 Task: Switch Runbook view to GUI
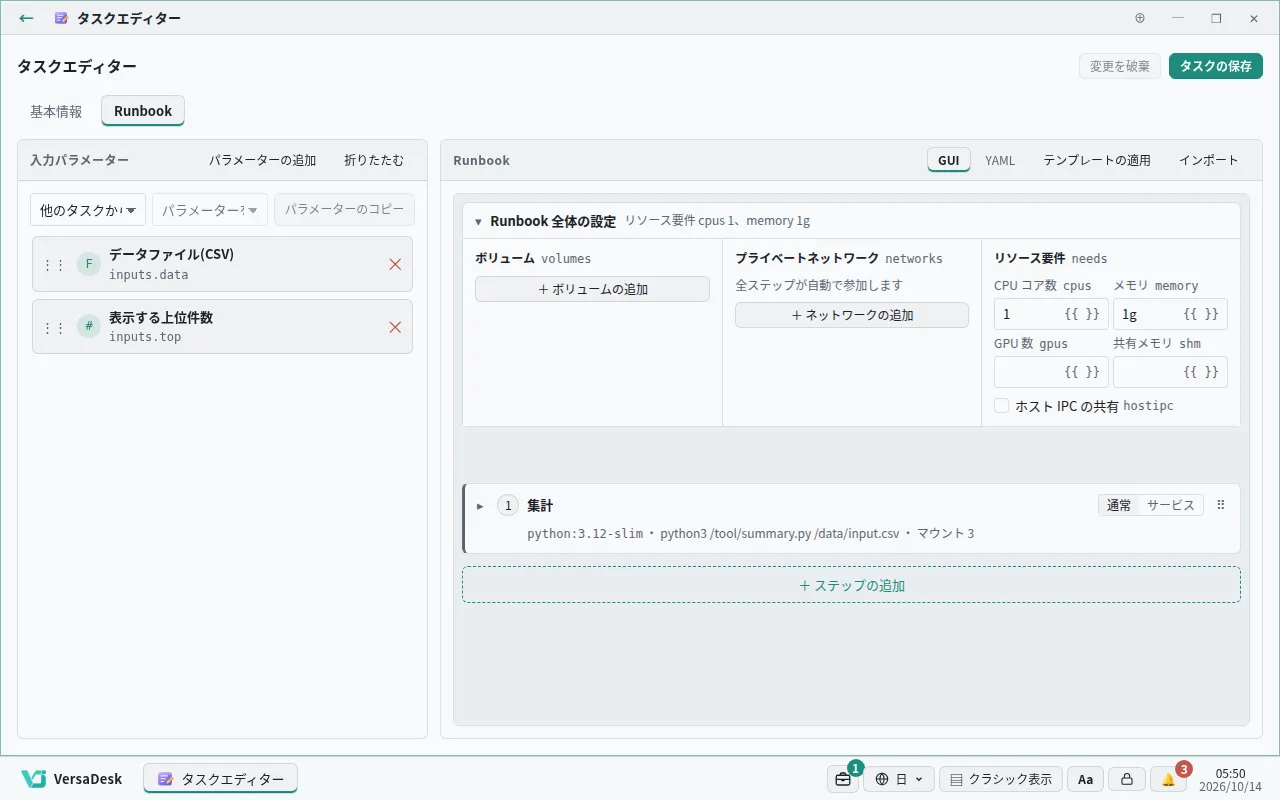(x=948, y=160)
